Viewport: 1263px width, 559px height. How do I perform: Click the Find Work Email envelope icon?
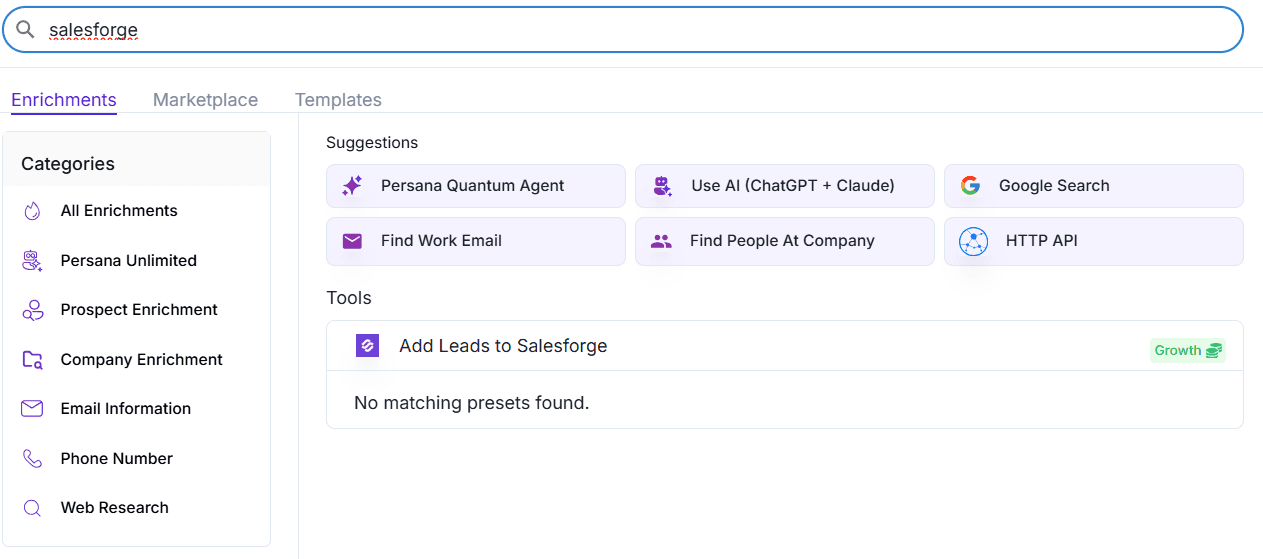(x=352, y=241)
